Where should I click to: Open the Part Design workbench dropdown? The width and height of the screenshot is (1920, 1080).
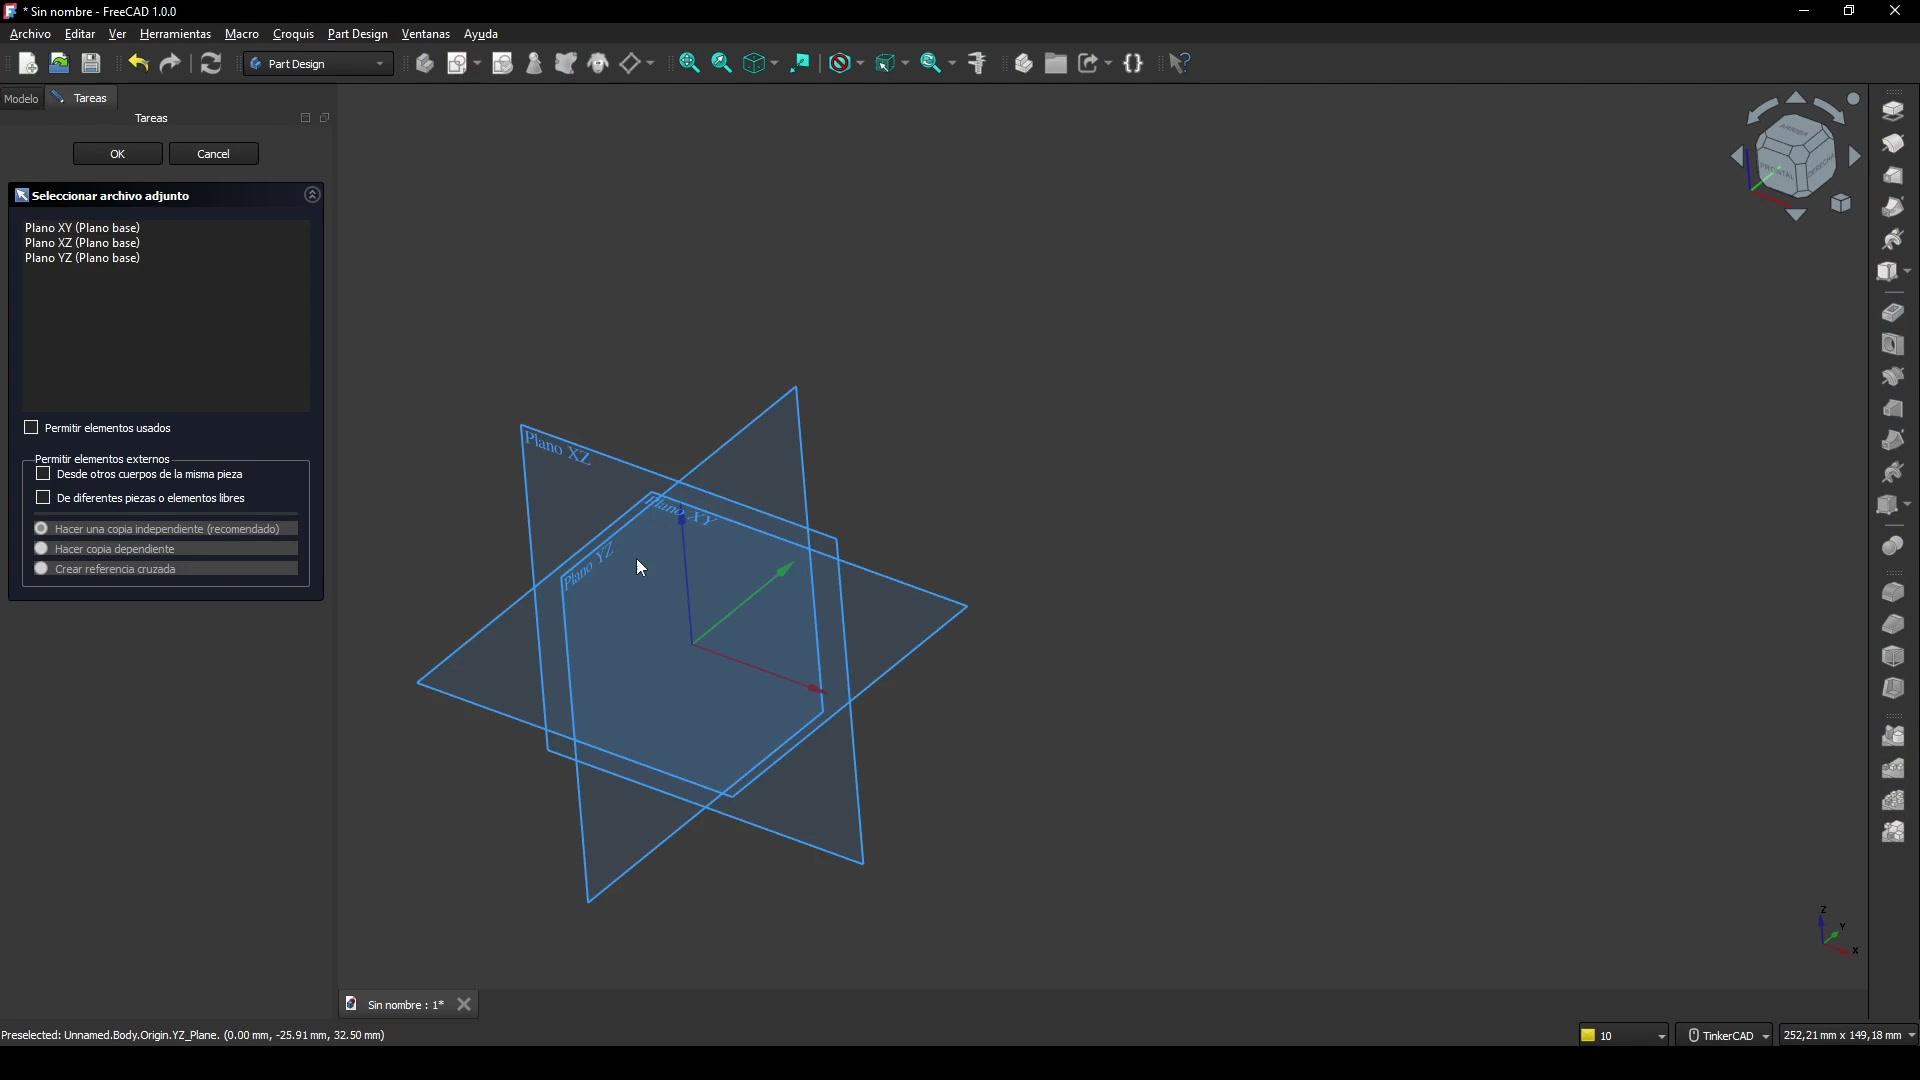click(319, 64)
